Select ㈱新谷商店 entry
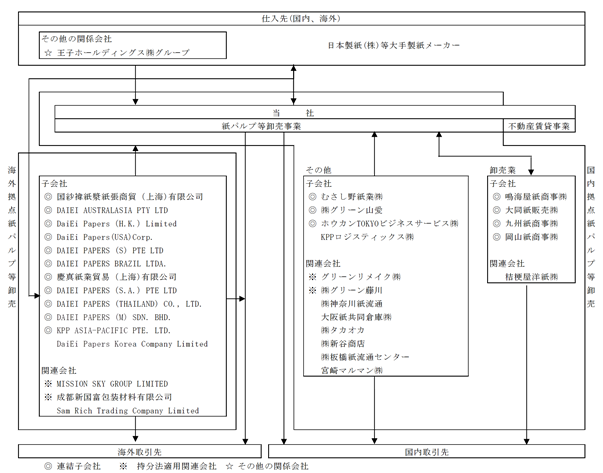Screen dimensions: 603x473 click(343, 344)
